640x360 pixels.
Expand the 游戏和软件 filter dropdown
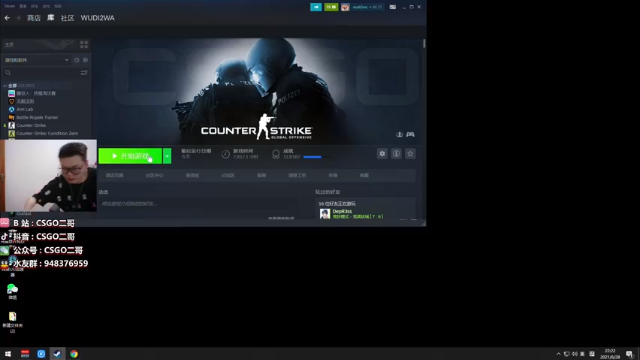(x=37, y=60)
